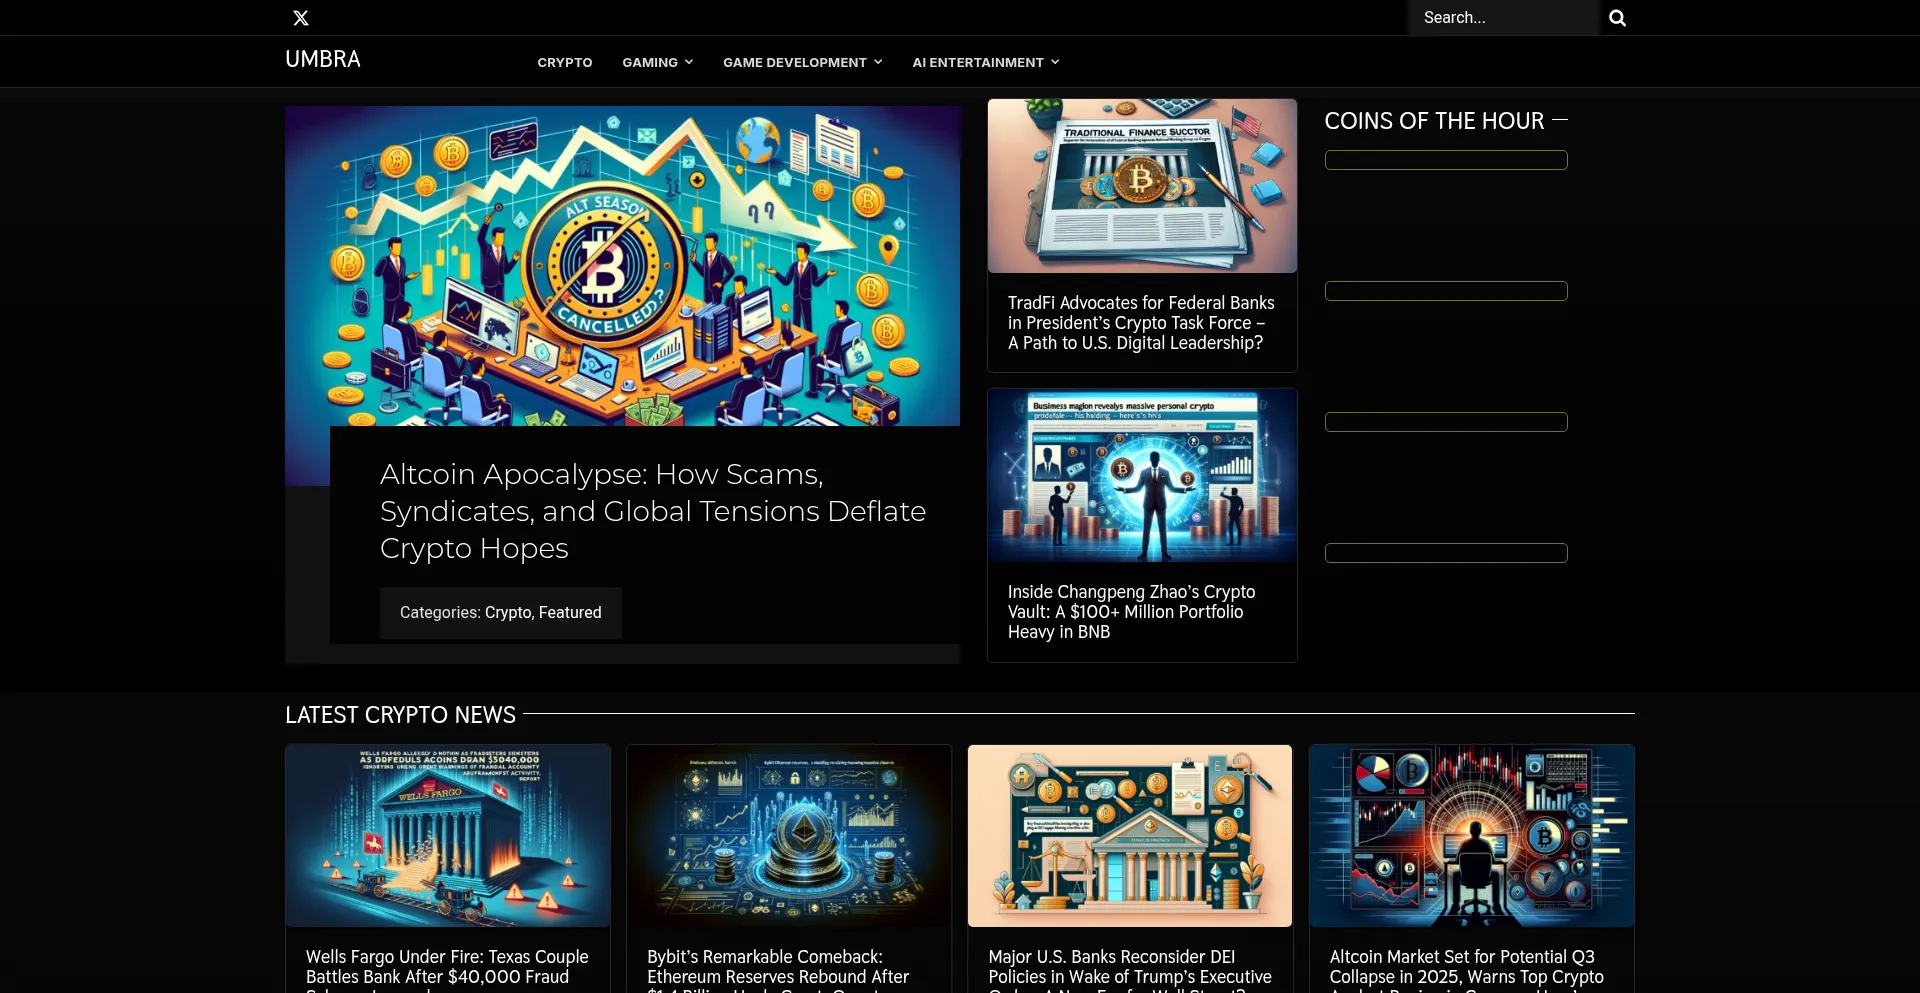The height and width of the screenshot is (993, 1920).
Task: Expand the AI Entertainment dropdown menu
Action: [x=985, y=62]
